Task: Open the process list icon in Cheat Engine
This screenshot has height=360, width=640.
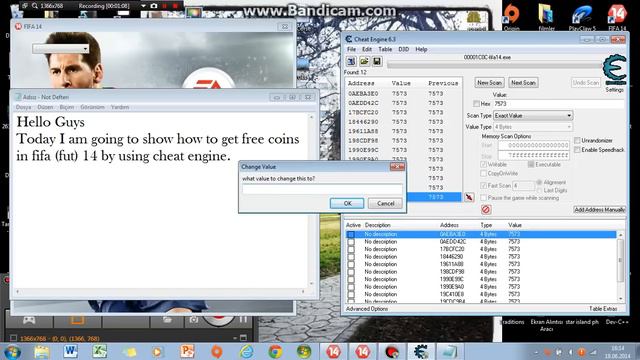Action: click(x=351, y=61)
